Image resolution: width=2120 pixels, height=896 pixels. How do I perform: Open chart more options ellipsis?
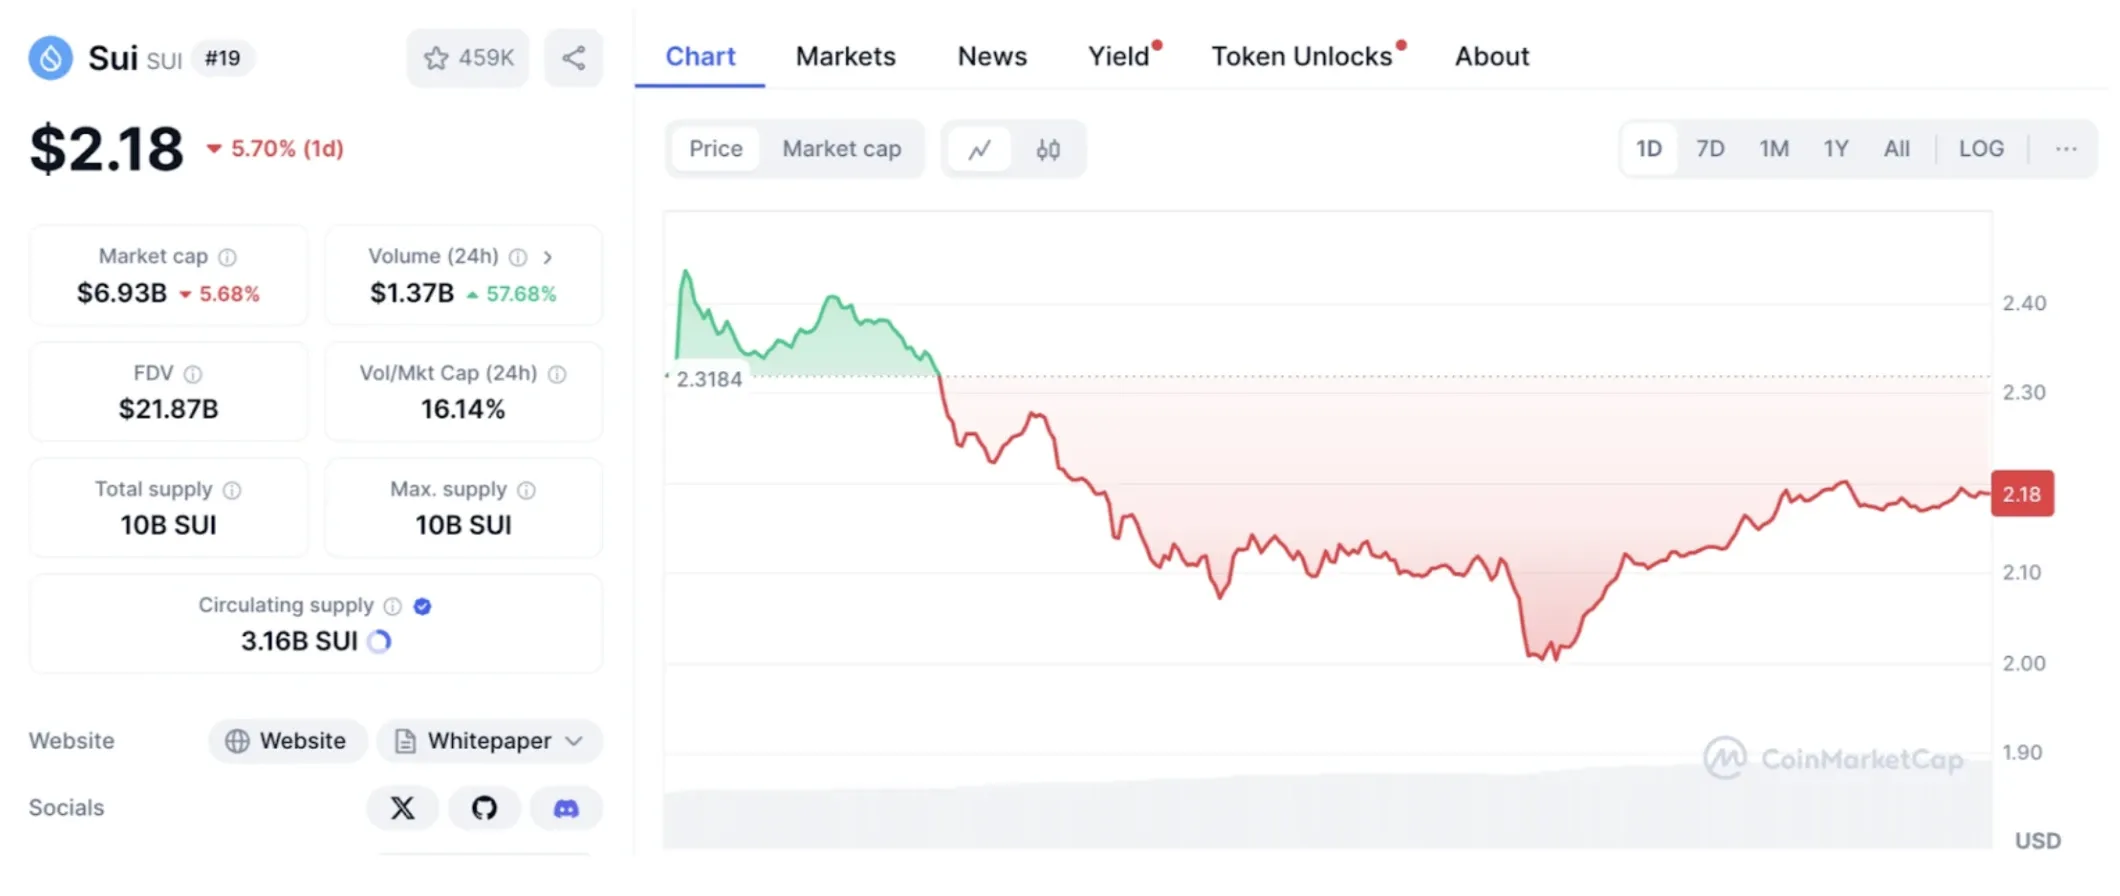click(2066, 149)
